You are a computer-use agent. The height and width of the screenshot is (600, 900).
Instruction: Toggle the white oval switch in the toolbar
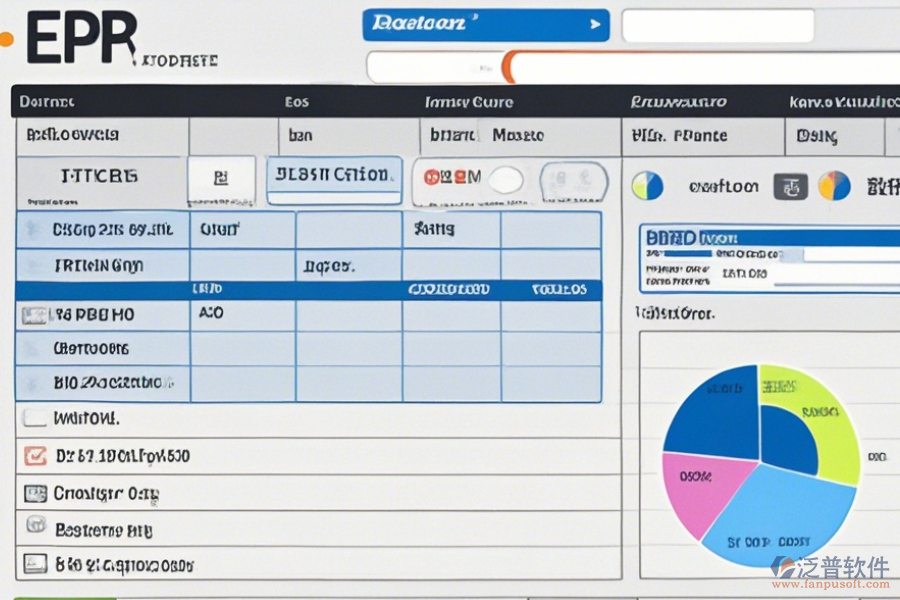506,180
